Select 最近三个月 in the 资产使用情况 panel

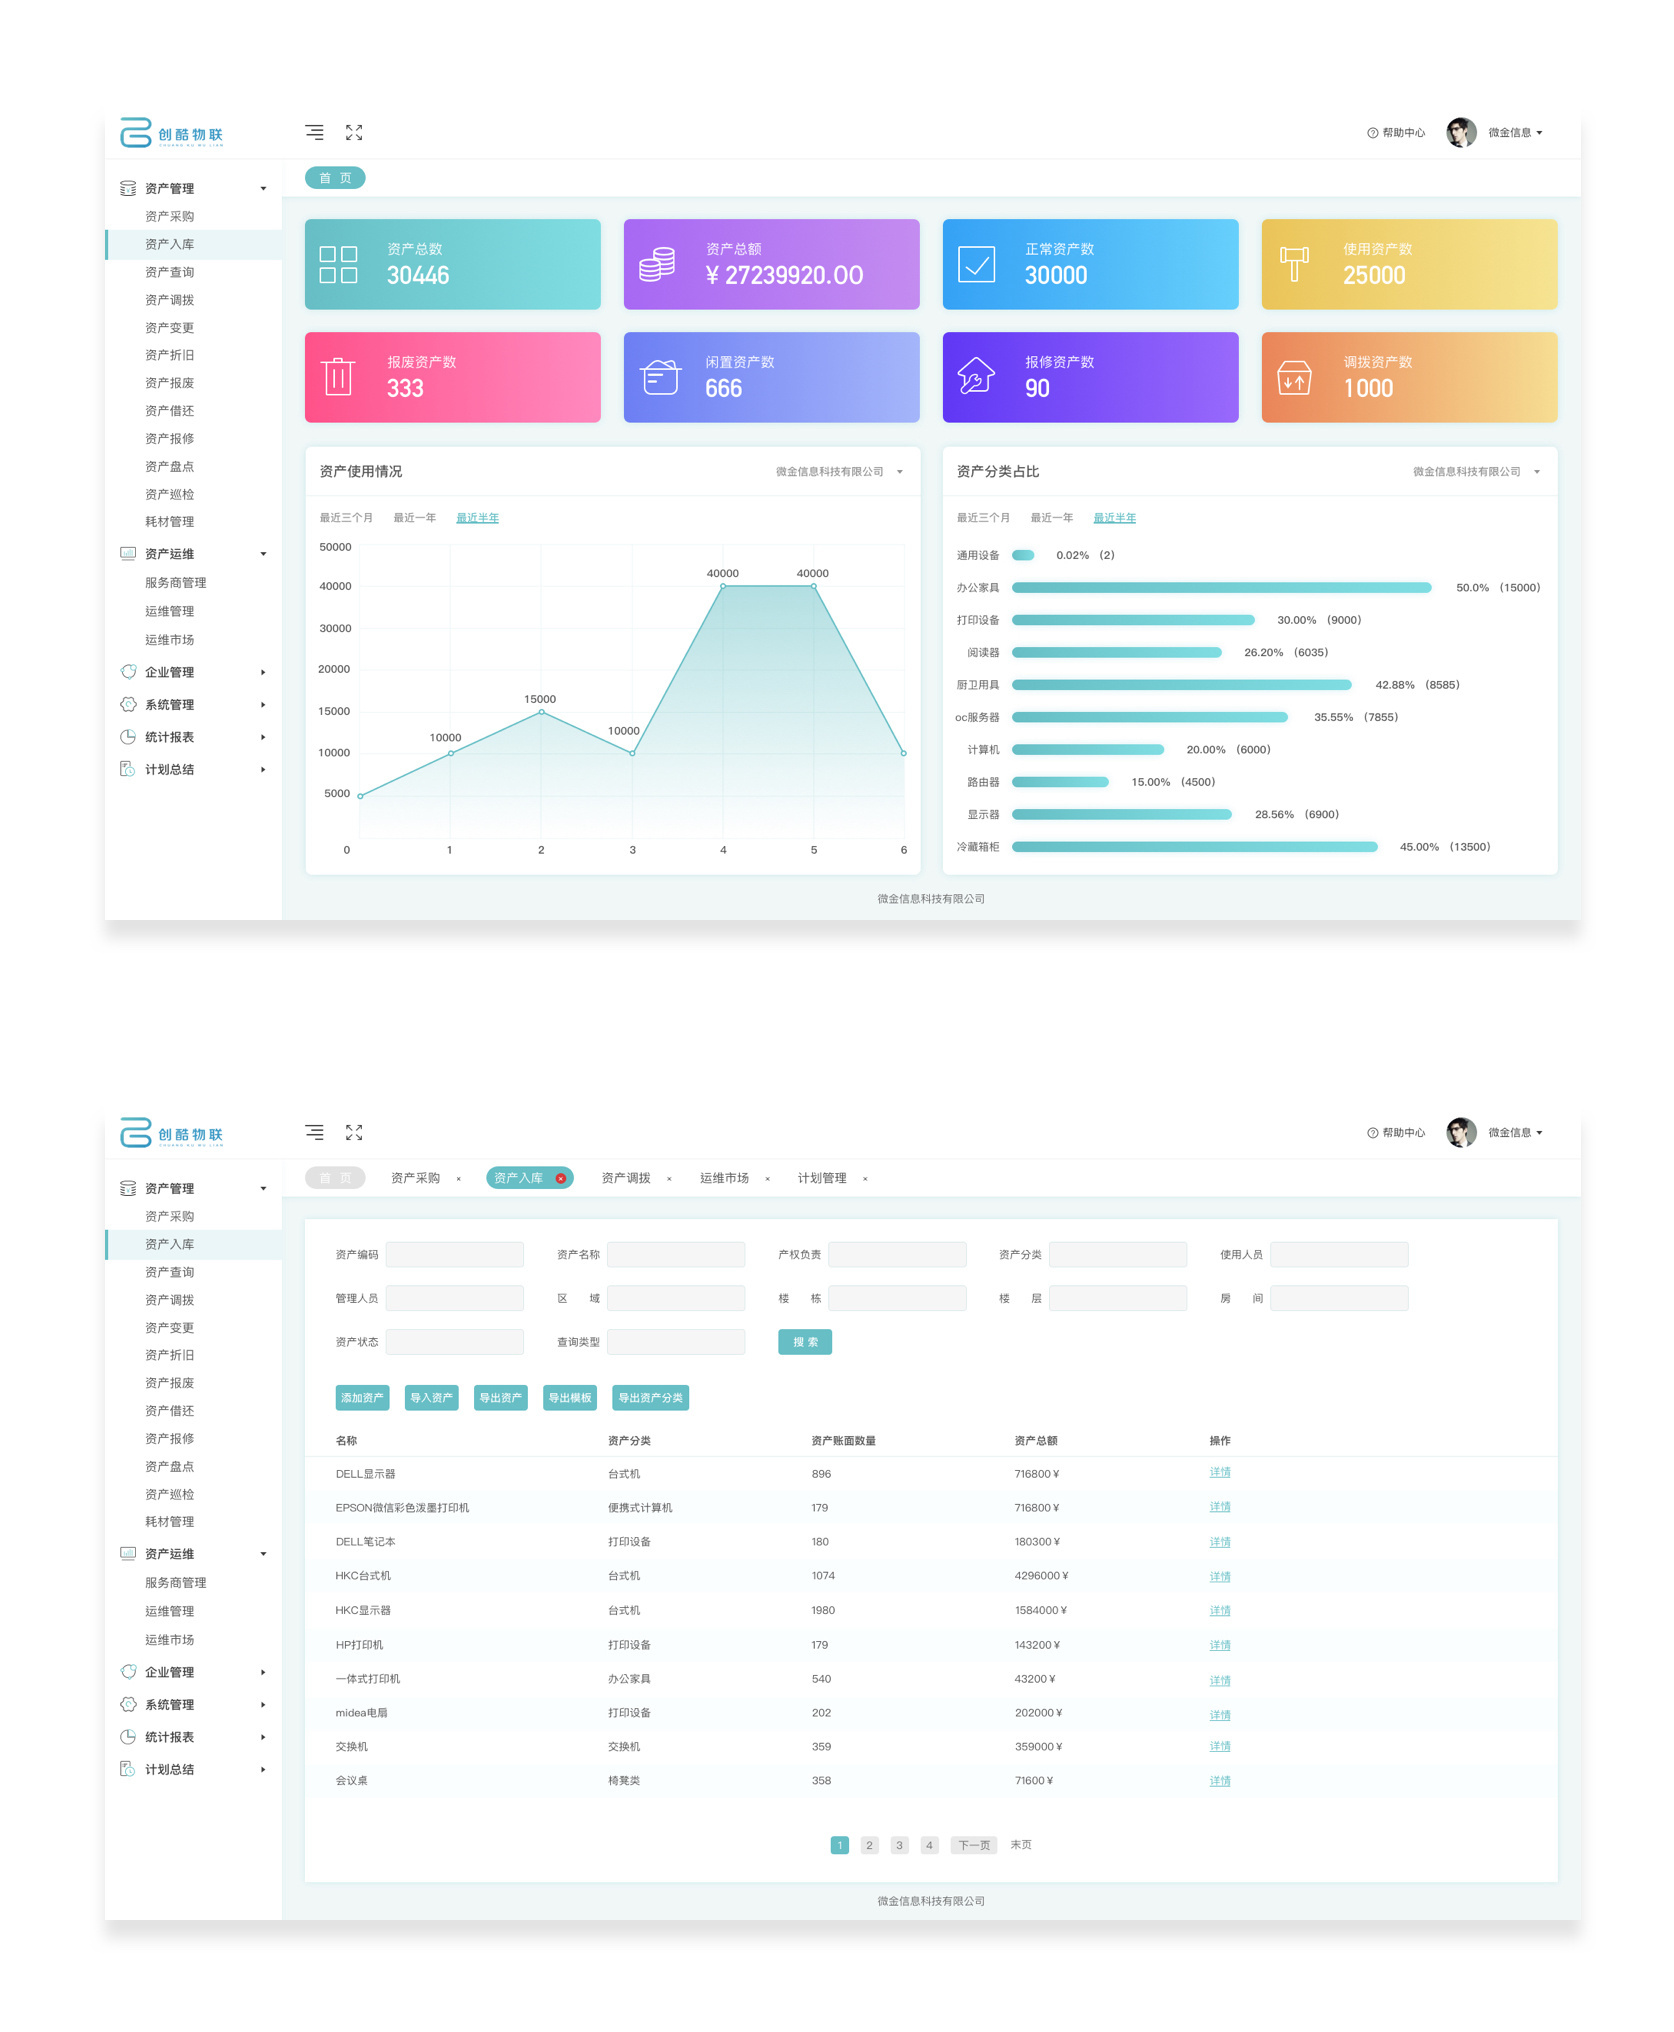click(x=346, y=518)
